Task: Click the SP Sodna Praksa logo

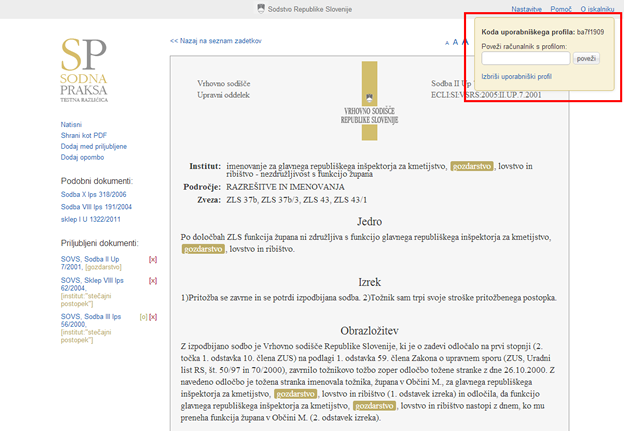Action: (x=84, y=70)
